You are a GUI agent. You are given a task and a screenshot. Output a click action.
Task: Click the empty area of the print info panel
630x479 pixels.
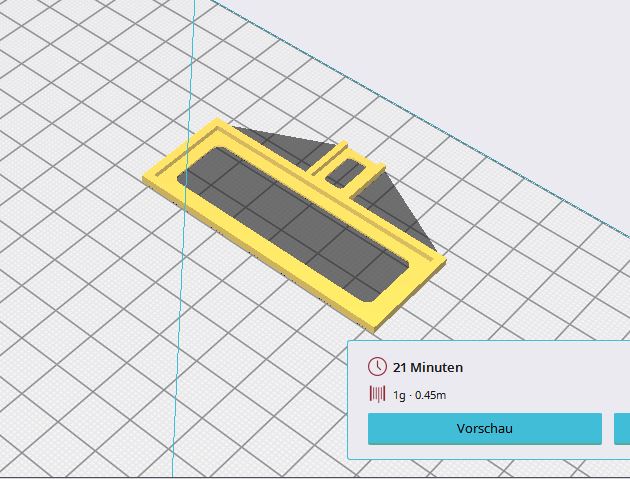coord(540,380)
